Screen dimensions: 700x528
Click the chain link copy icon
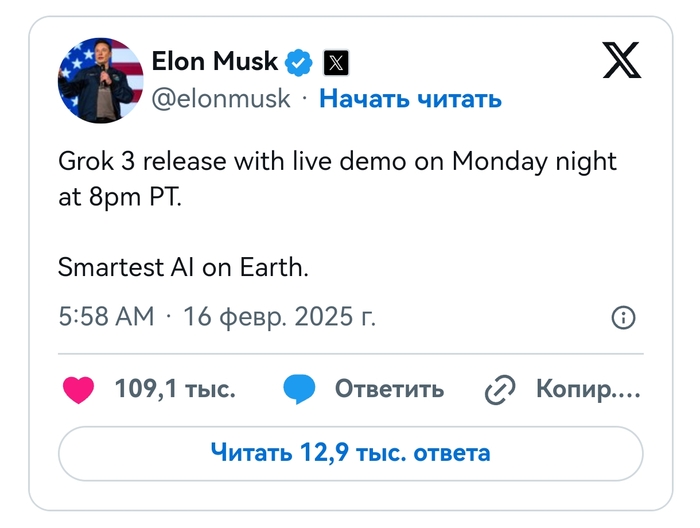tap(498, 390)
